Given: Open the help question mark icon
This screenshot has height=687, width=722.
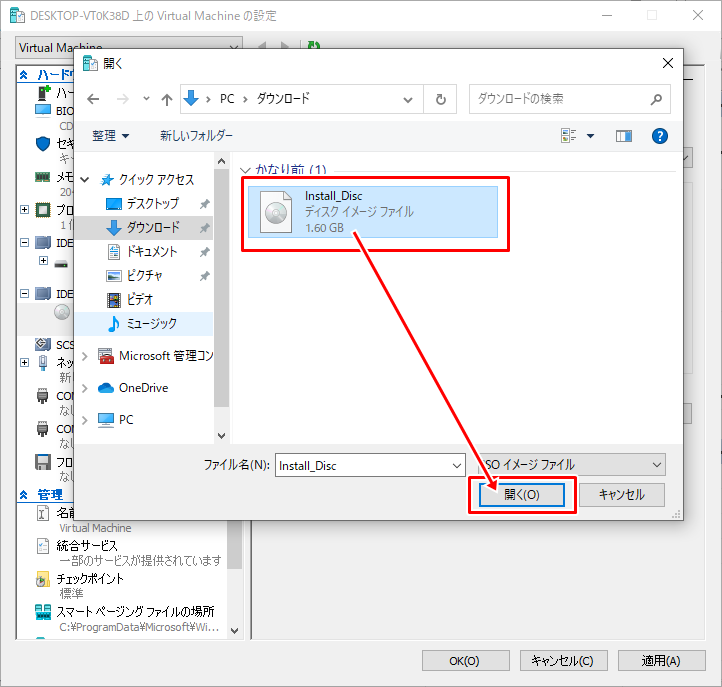Looking at the screenshot, I should click(659, 136).
